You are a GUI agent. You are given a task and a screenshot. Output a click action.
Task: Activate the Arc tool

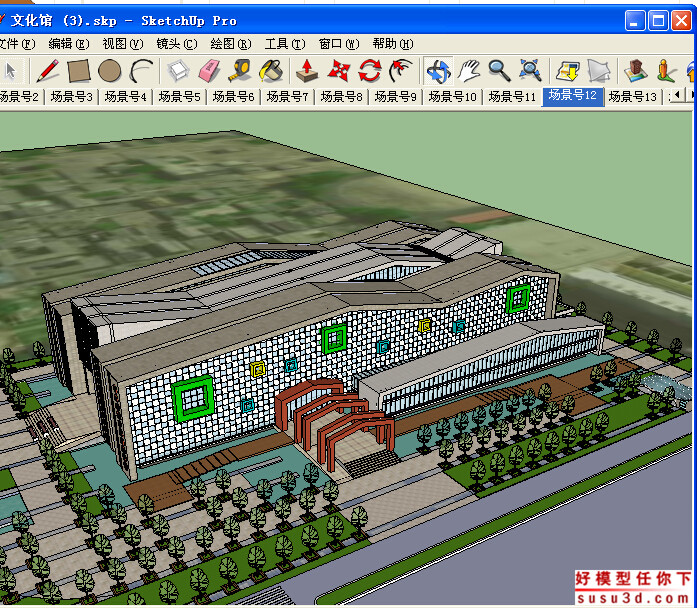coord(141,71)
